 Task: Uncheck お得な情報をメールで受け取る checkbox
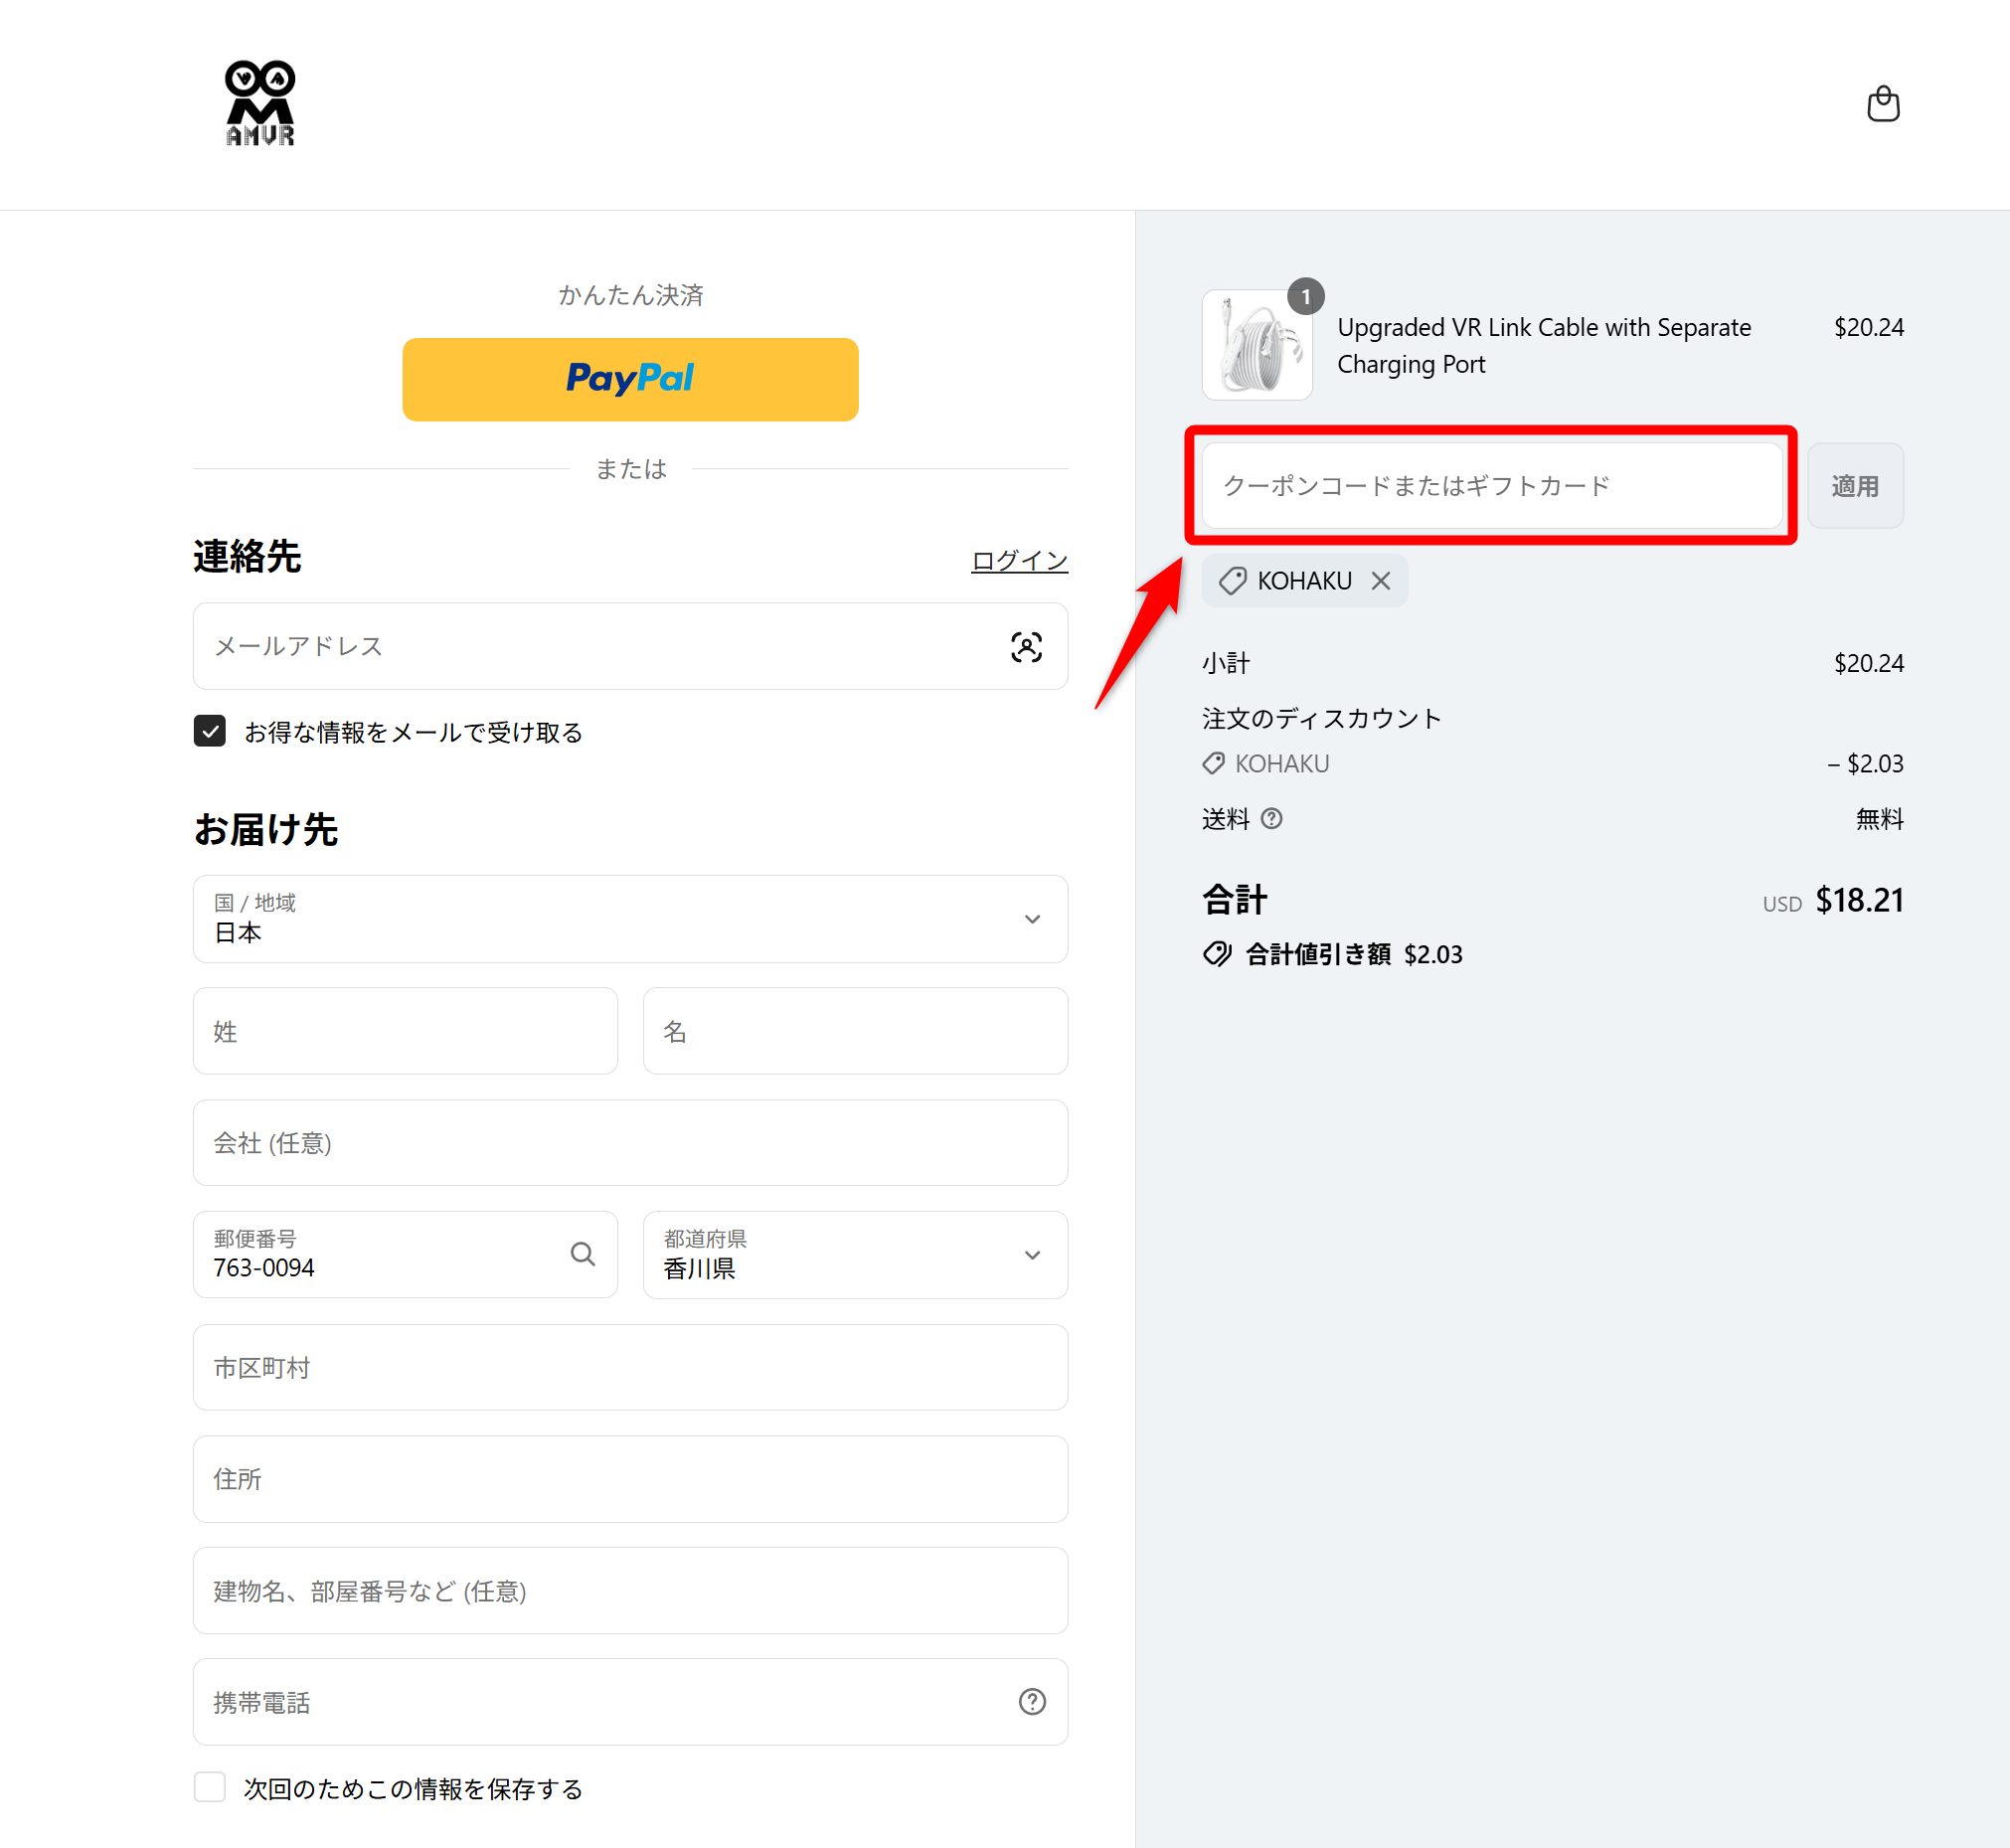point(210,731)
